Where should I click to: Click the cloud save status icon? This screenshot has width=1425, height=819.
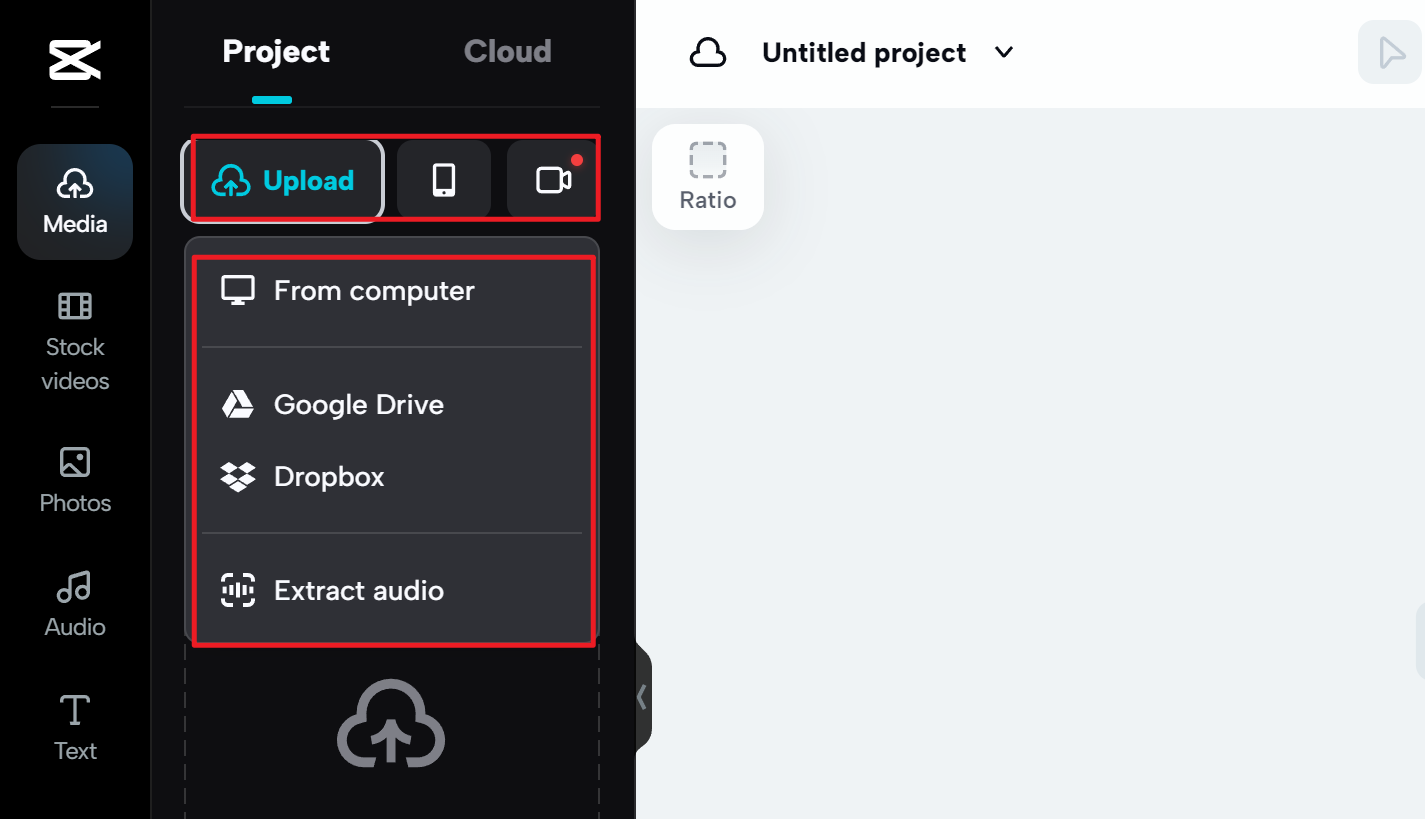[708, 53]
